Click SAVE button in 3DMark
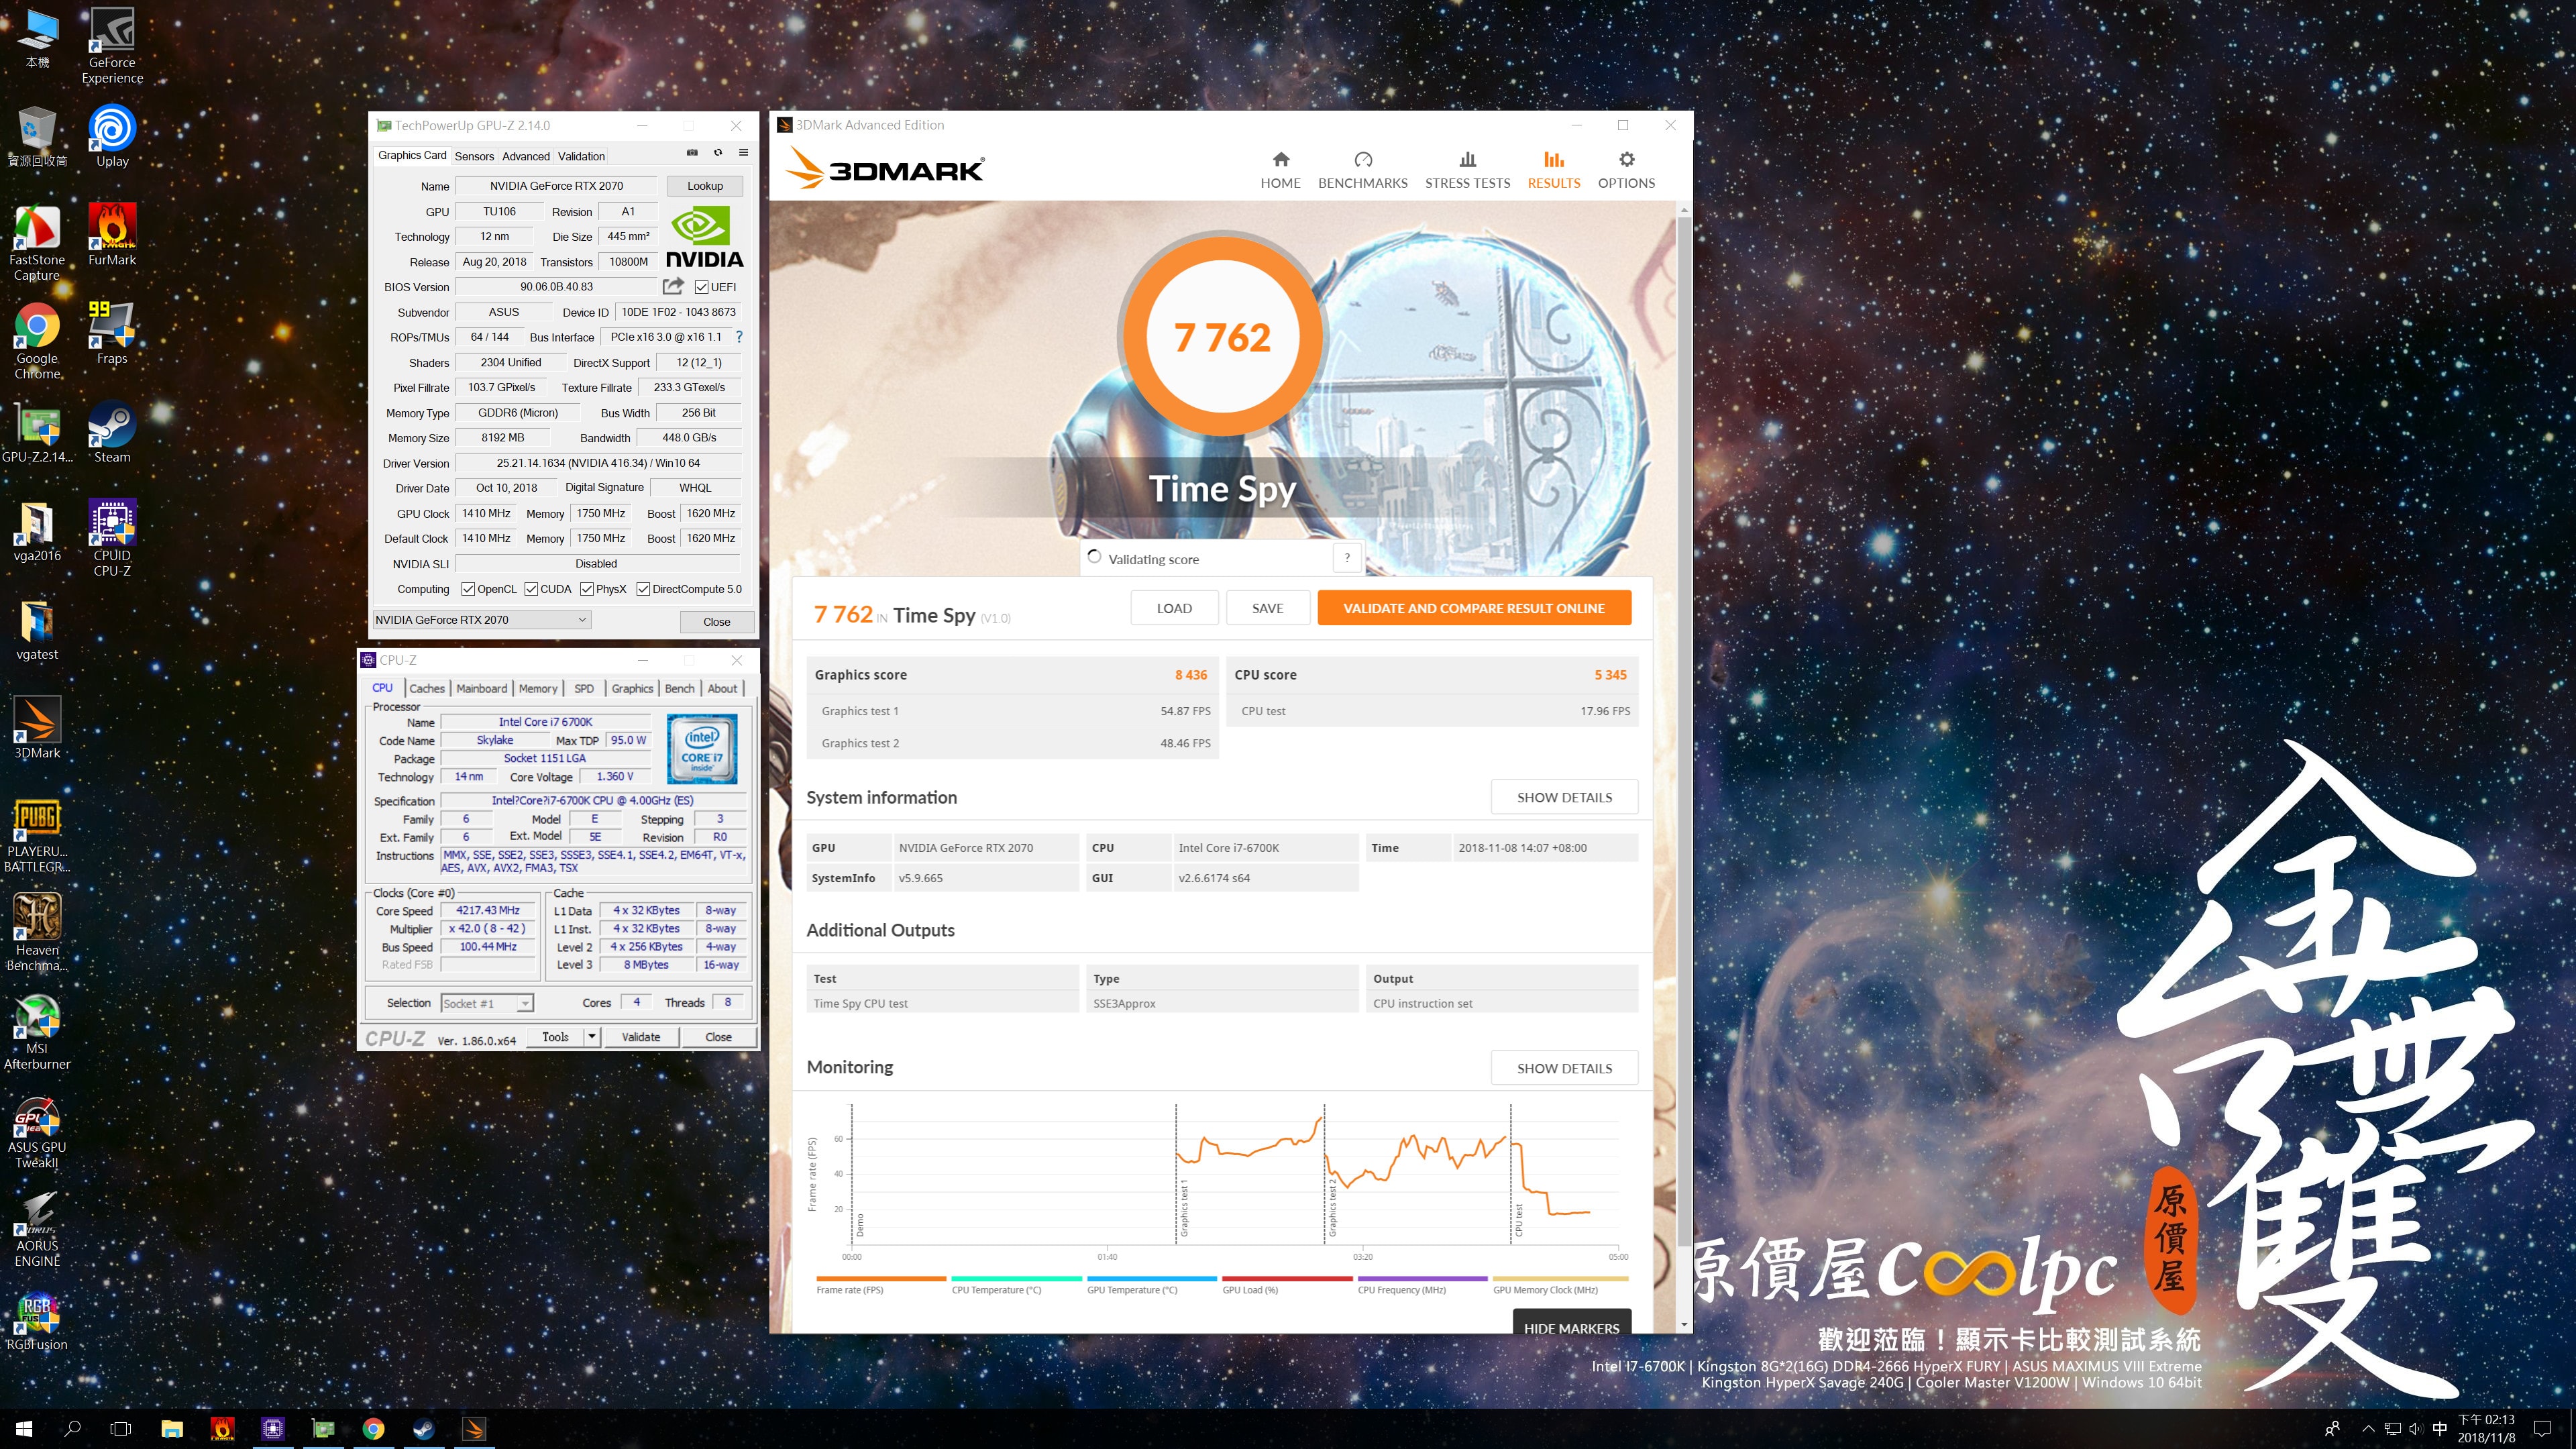2576x1449 pixels. [1267, 608]
